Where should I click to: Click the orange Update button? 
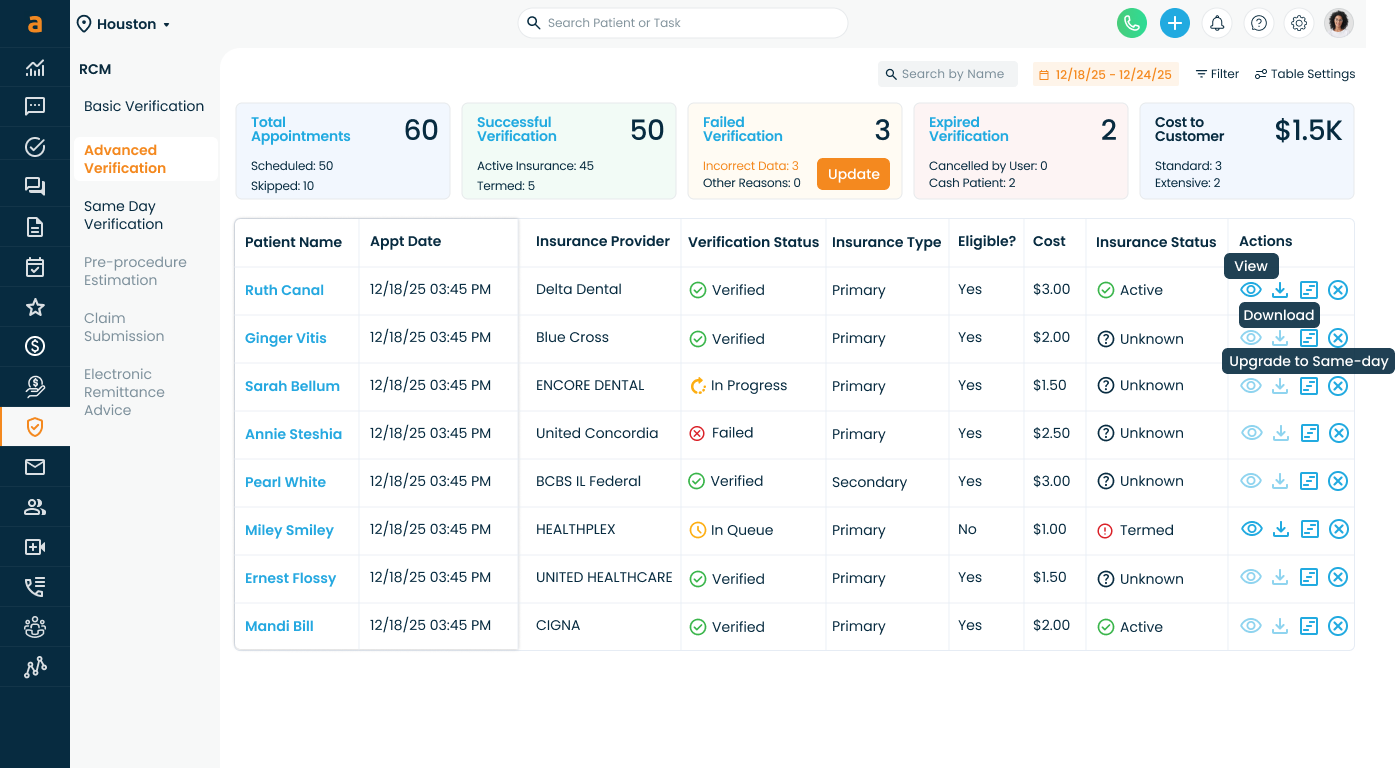(x=853, y=174)
